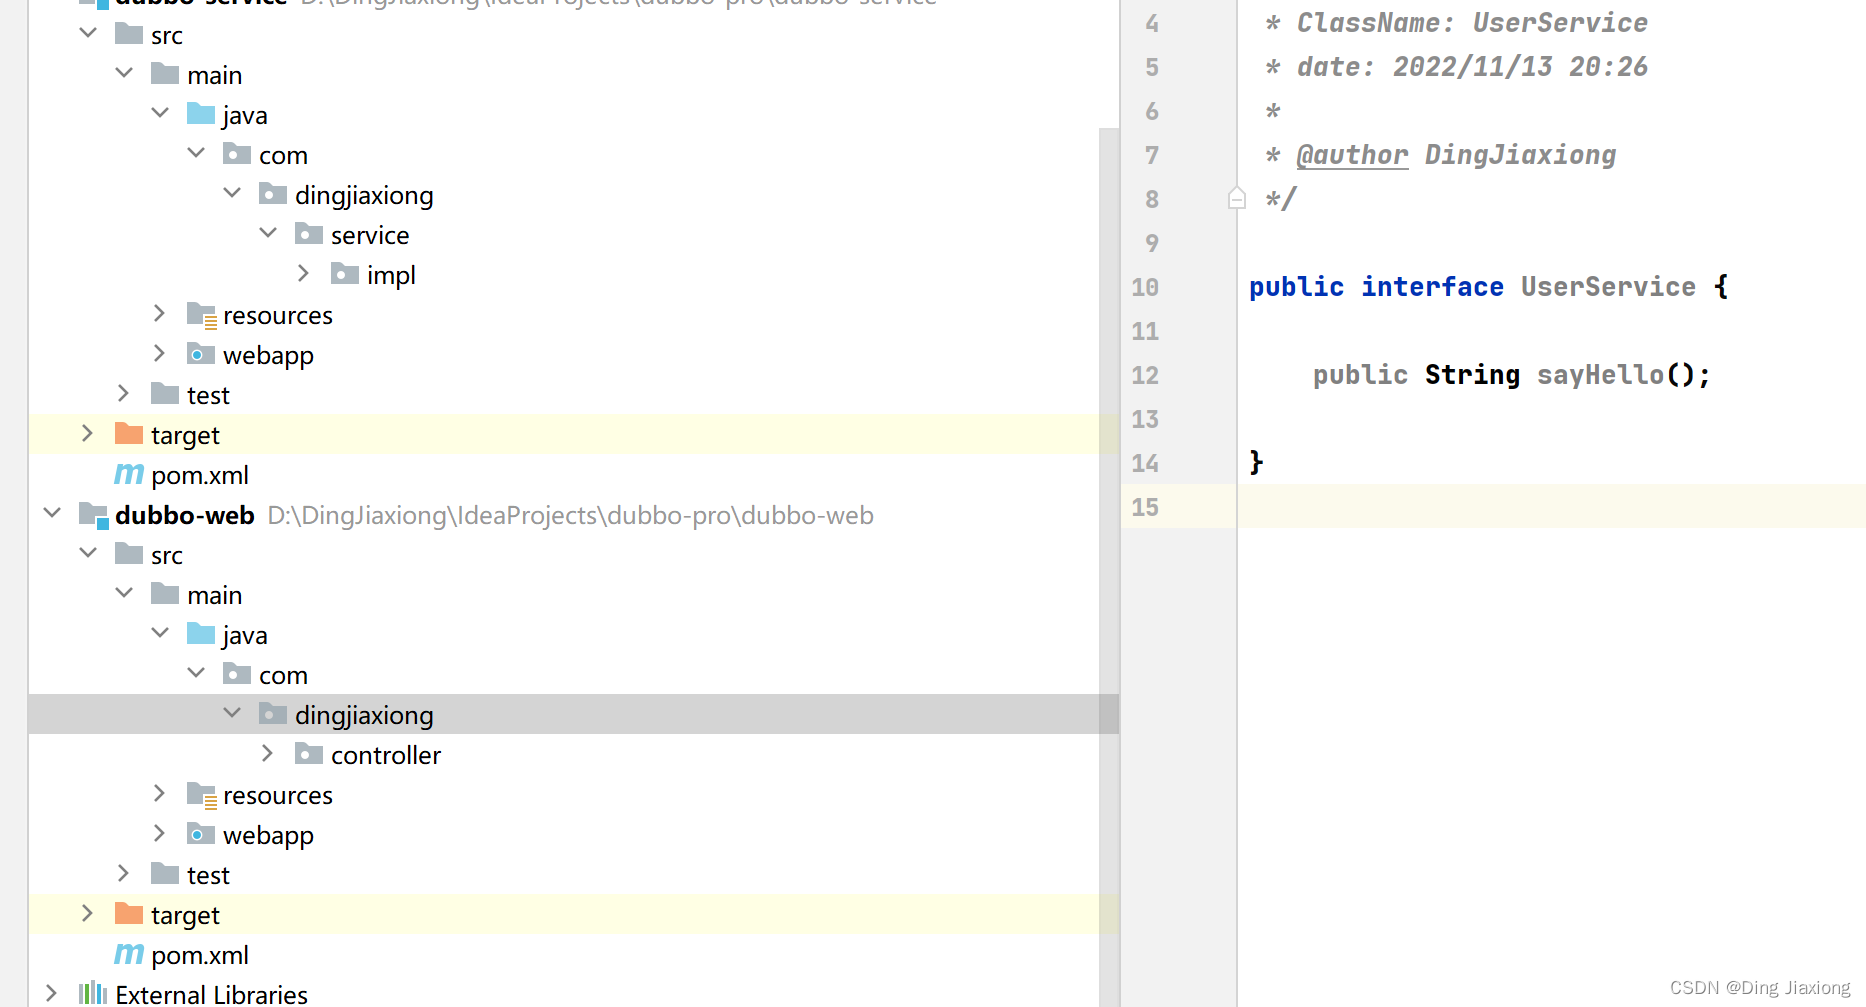The width and height of the screenshot is (1866, 1007).
Task: Collapse the com package in dubbo-service
Action: coord(196,153)
